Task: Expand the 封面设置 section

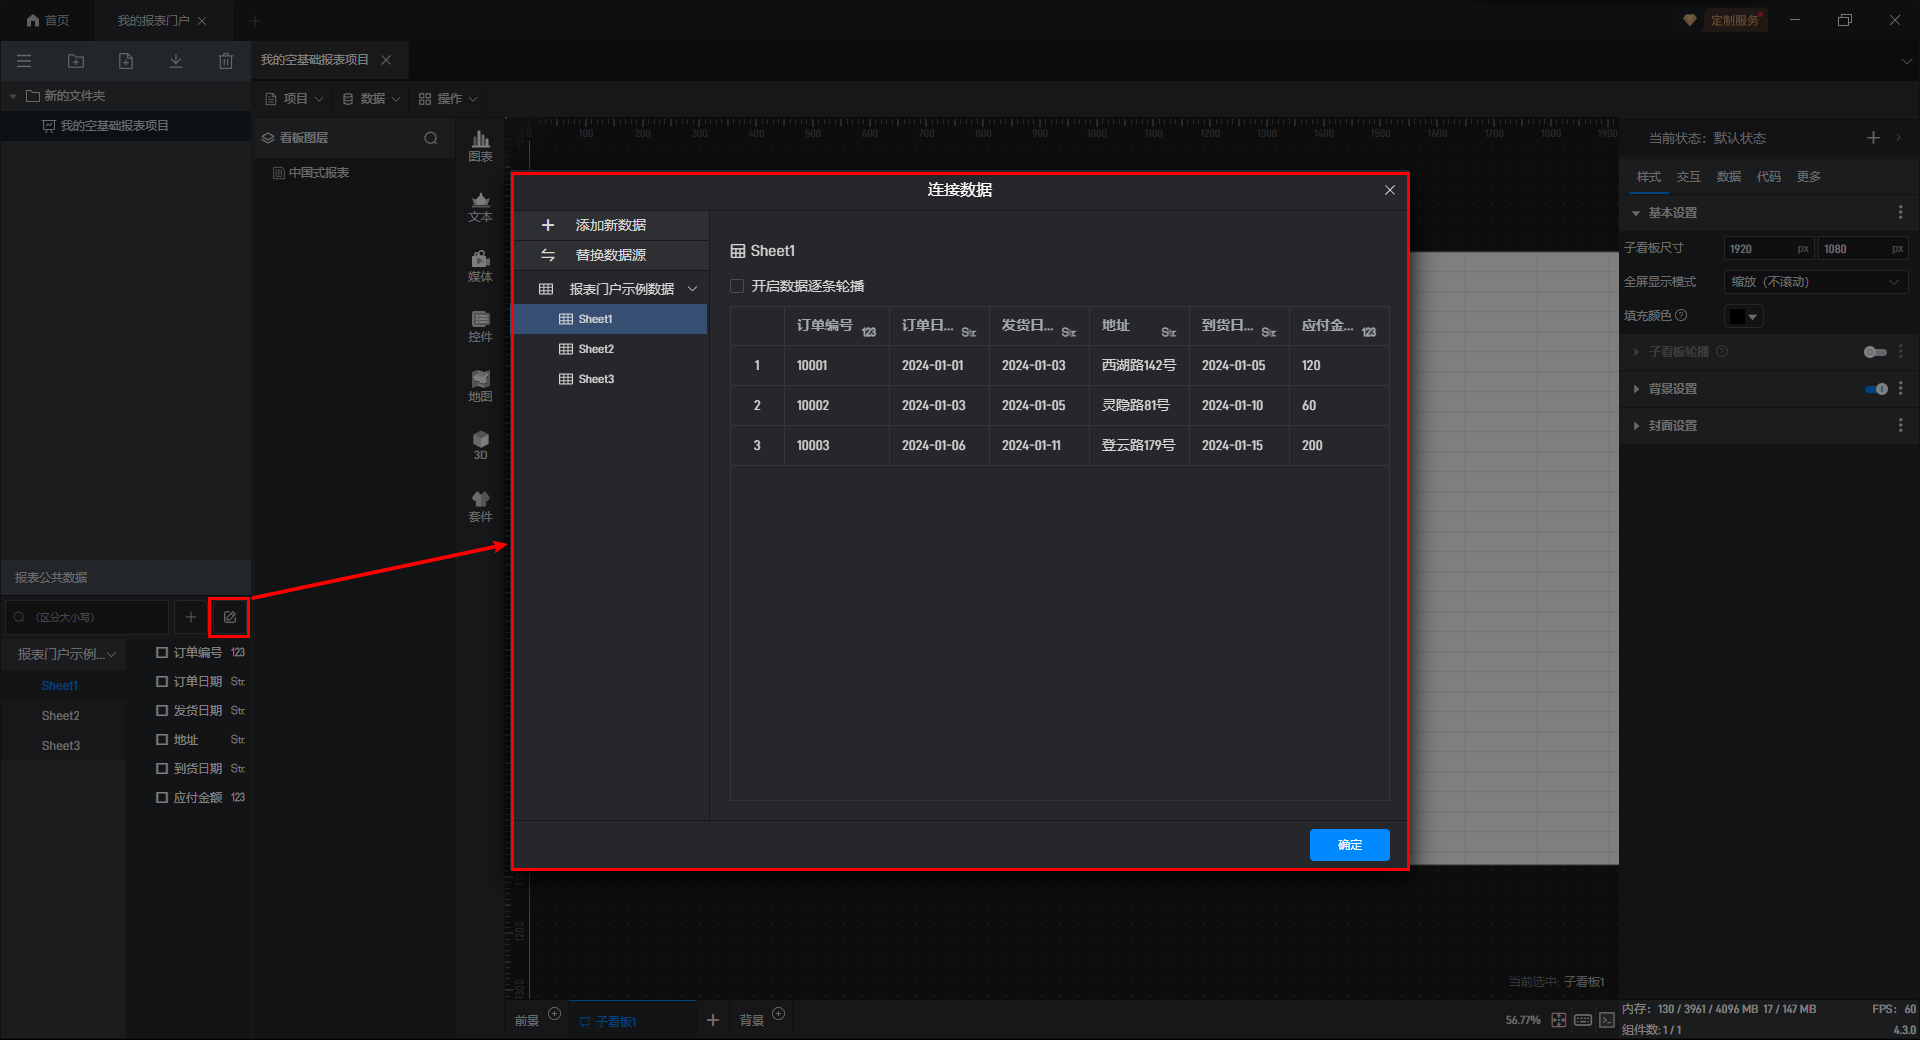Action: coord(1672,426)
